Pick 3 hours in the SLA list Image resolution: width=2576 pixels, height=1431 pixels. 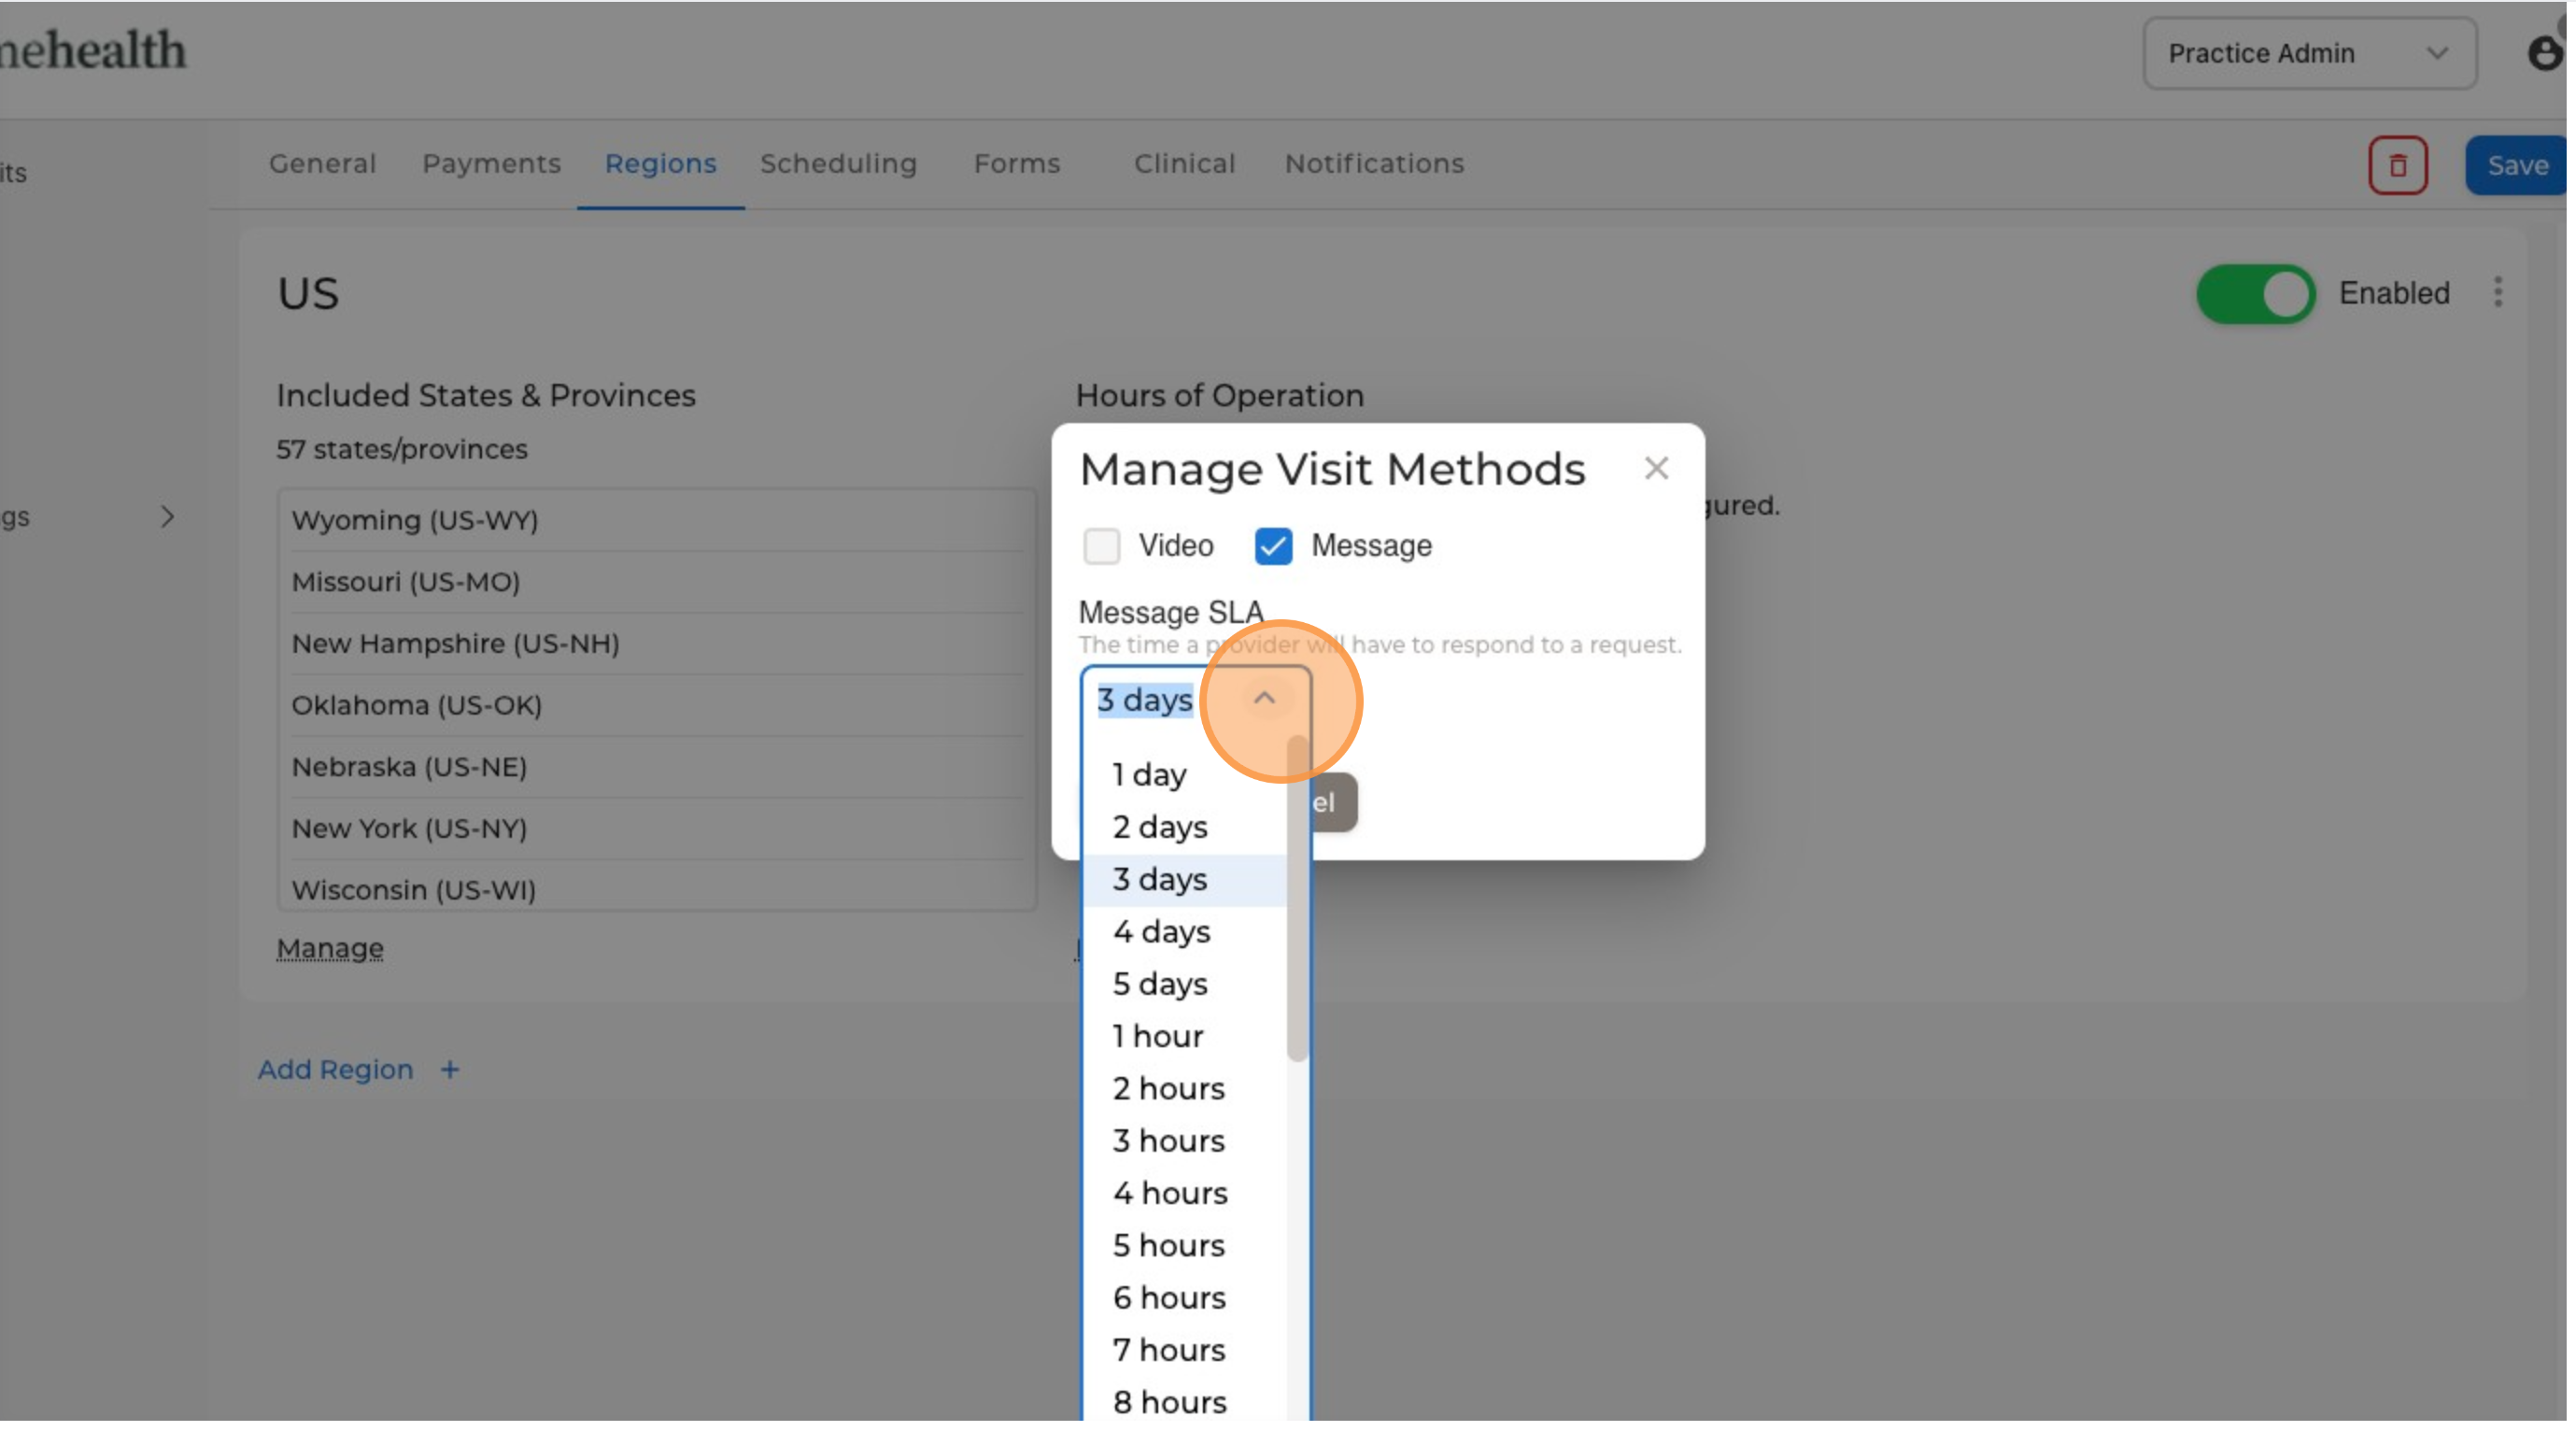click(x=1187, y=1143)
